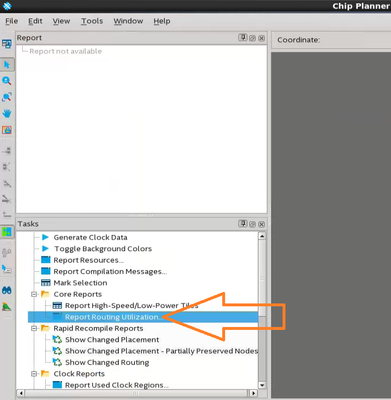This screenshot has width=391, height=400.
Task: Click the Tasks panel middle header icon
Action: [x=253, y=224]
